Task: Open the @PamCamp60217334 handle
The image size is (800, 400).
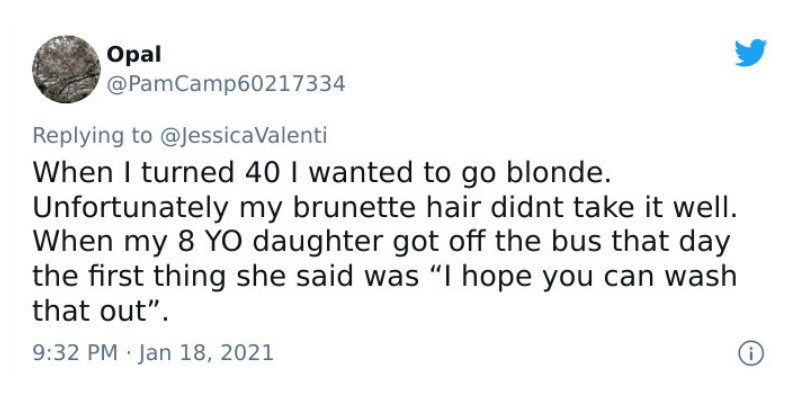Action: pyautogui.click(x=226, y=84)
